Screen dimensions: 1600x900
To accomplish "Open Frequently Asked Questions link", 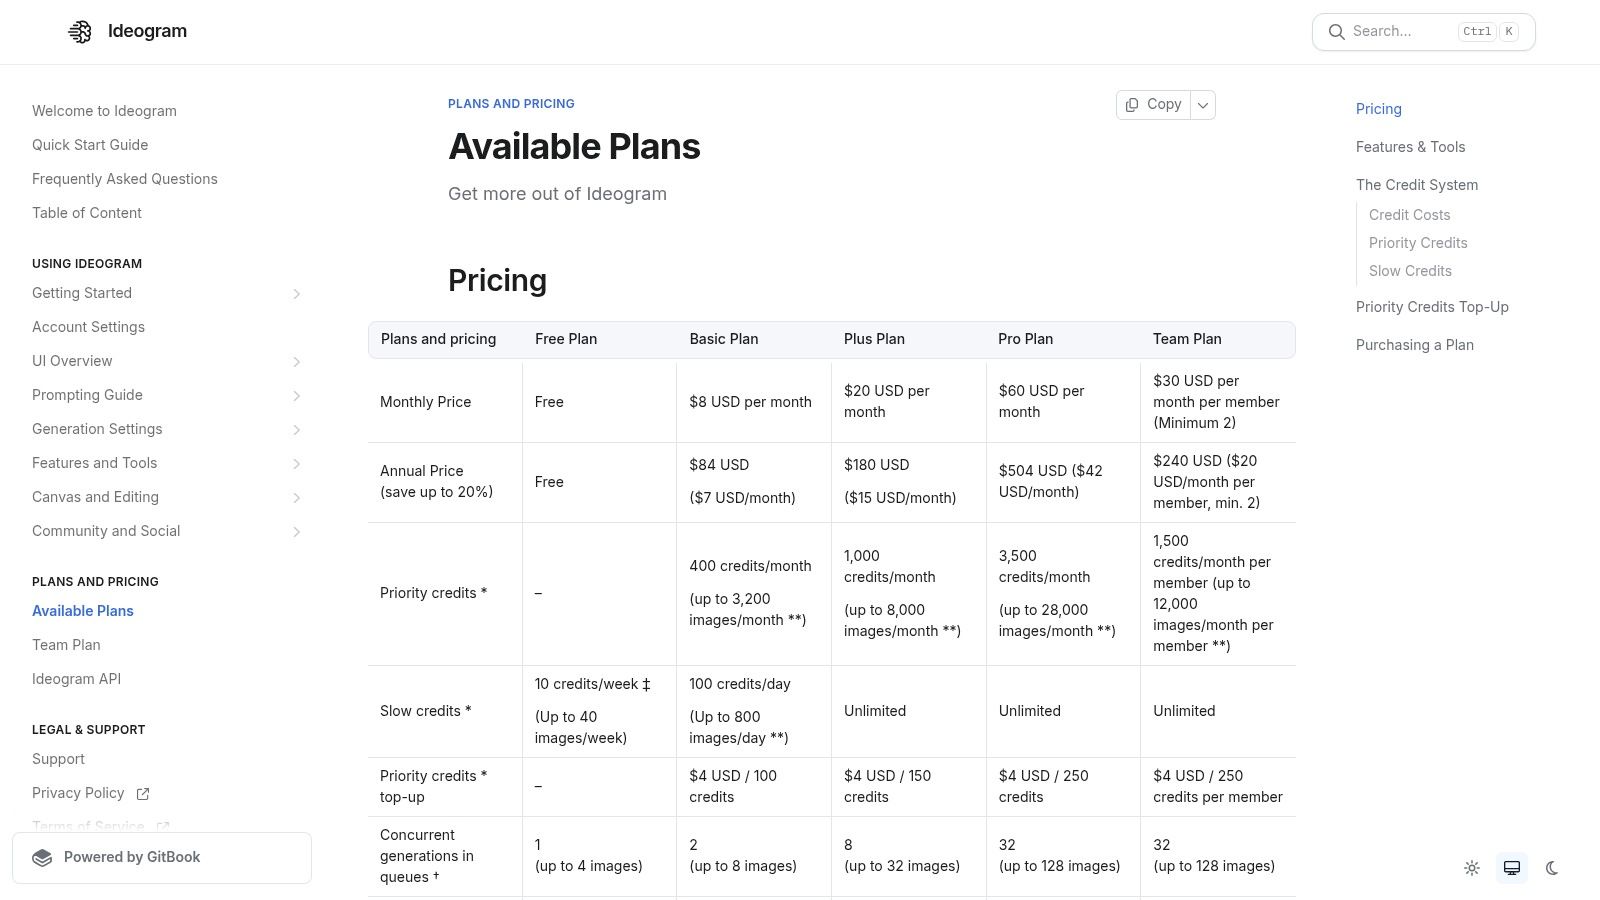I will 124,179.
